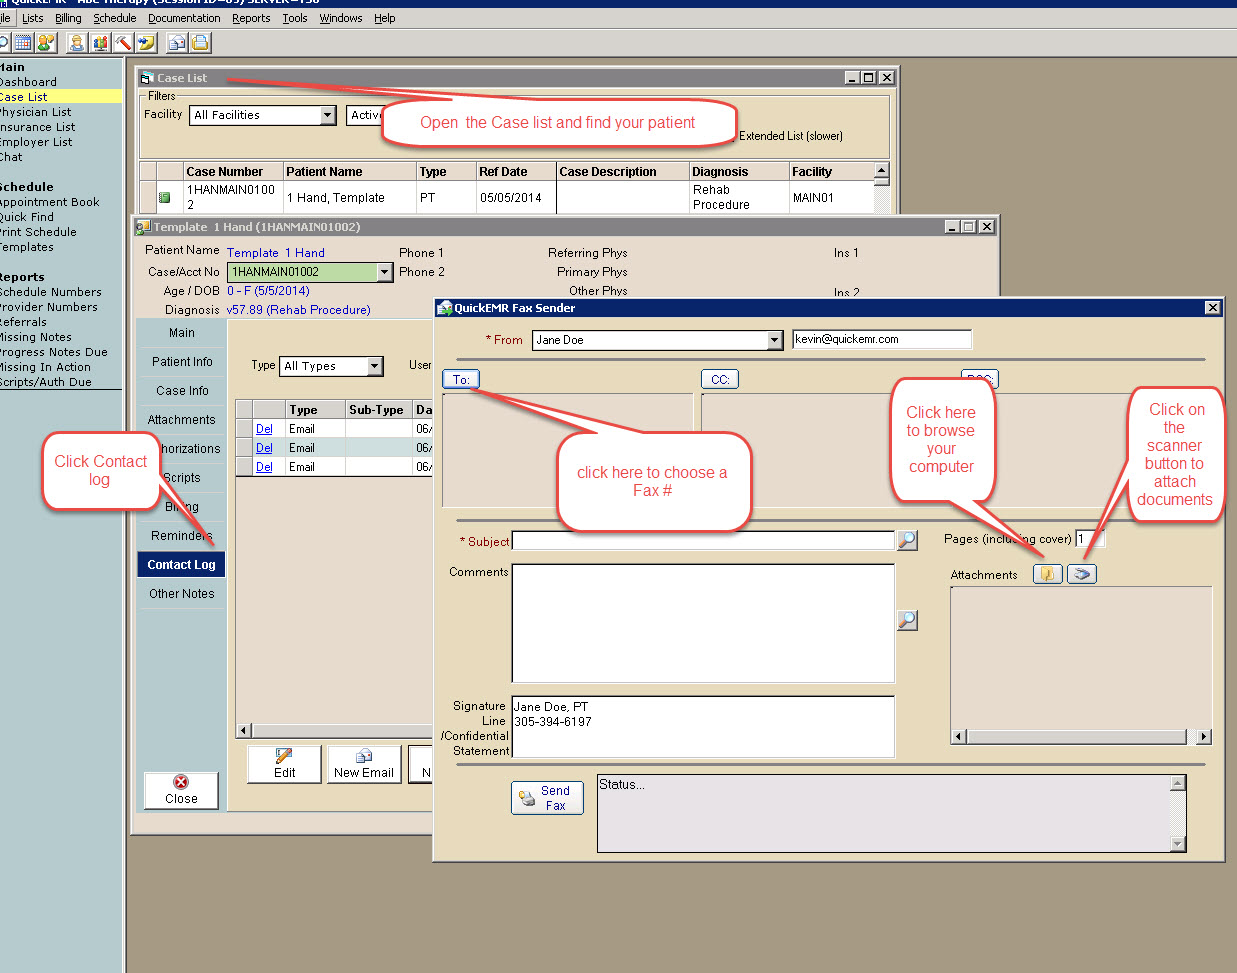Select the Contact Log tab
Viewport: 1237px width, 973px height.
coord(181,565)
